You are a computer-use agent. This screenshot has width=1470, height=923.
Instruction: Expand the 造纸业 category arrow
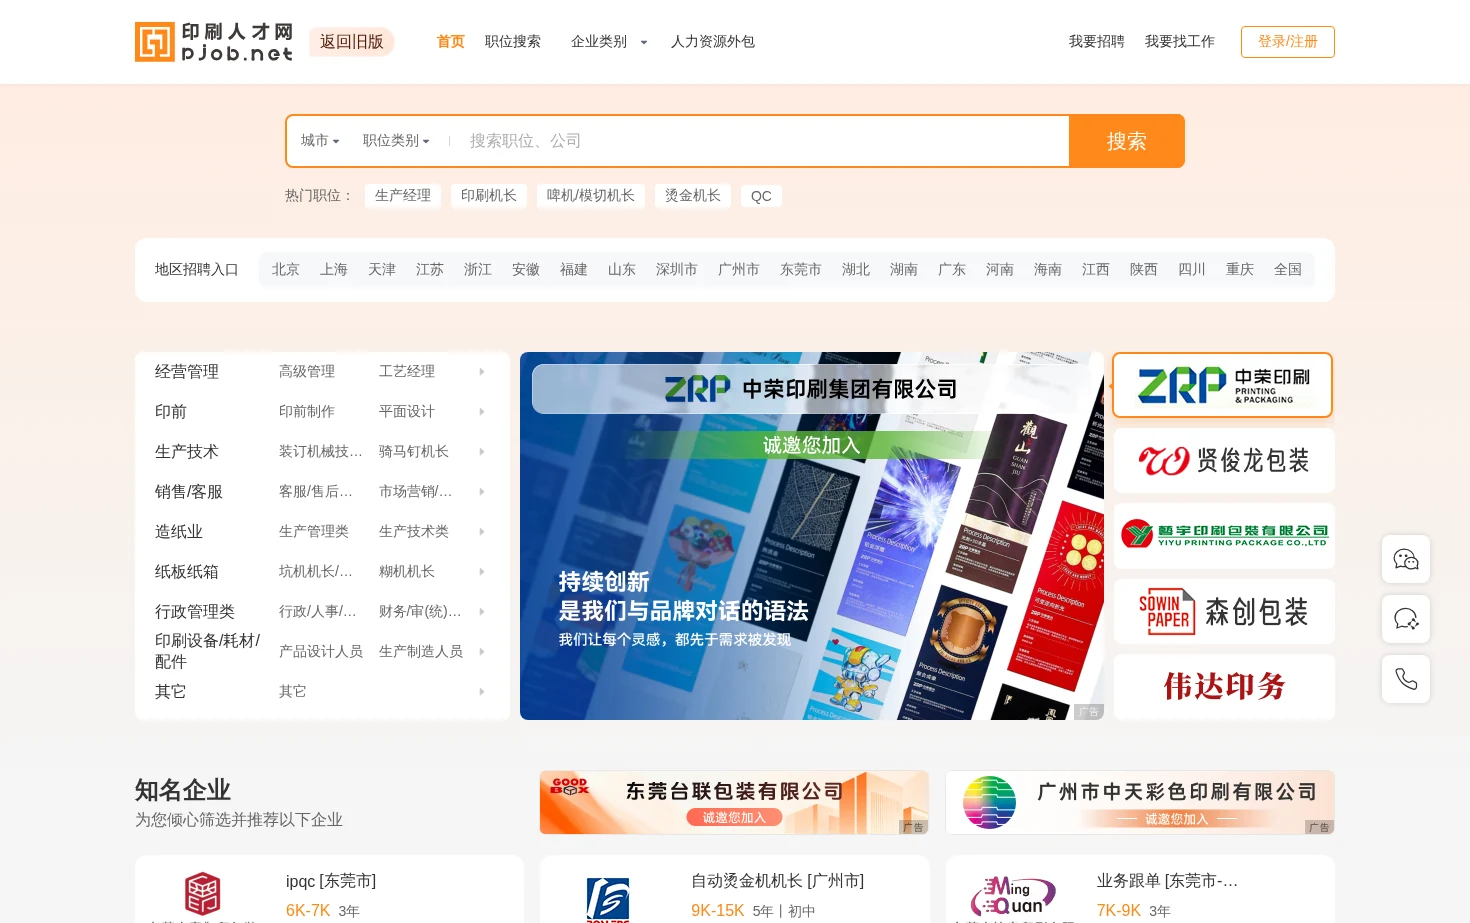point(482,532)
